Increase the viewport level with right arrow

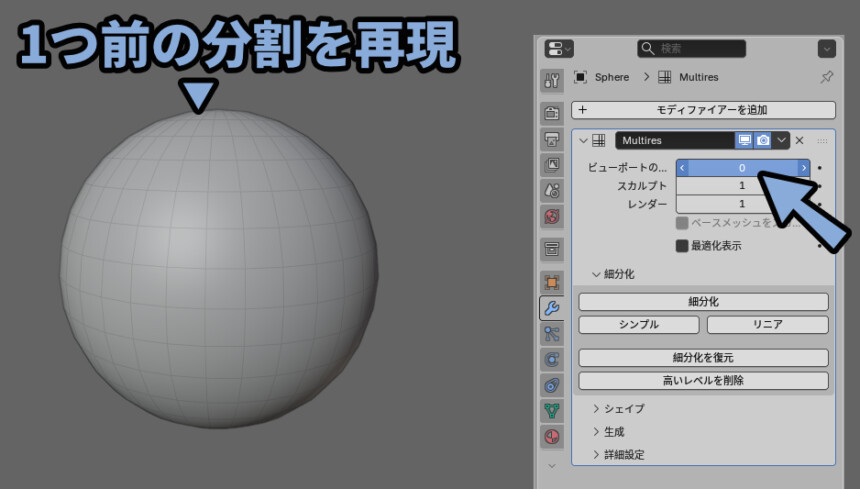pos(802,168)
